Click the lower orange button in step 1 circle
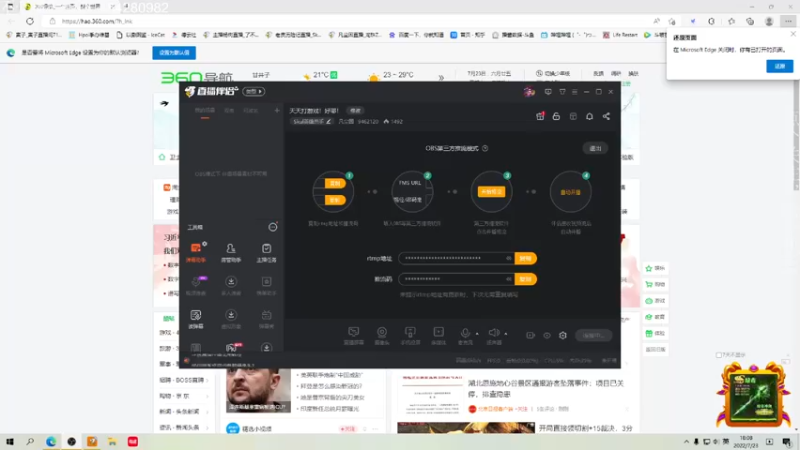Image resolution: width=800 pixels, height=450 pixels. coord(335,200)
